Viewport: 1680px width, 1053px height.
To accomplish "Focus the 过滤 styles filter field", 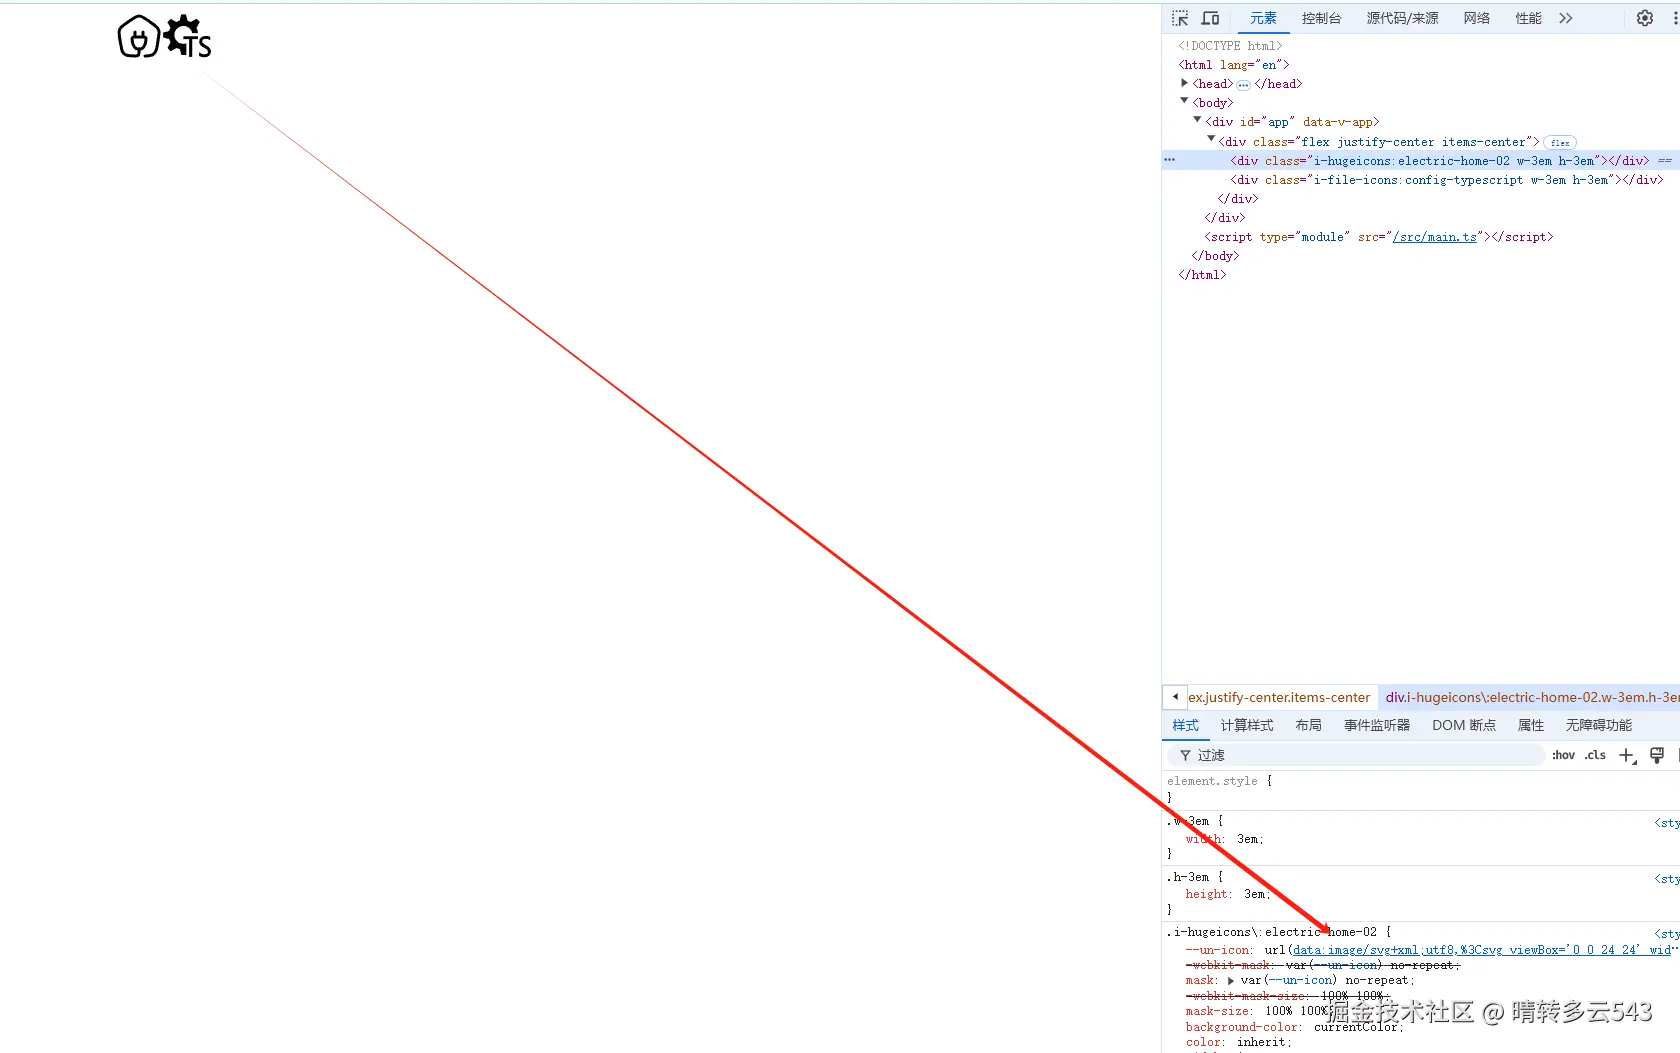I will point(1356,755).
